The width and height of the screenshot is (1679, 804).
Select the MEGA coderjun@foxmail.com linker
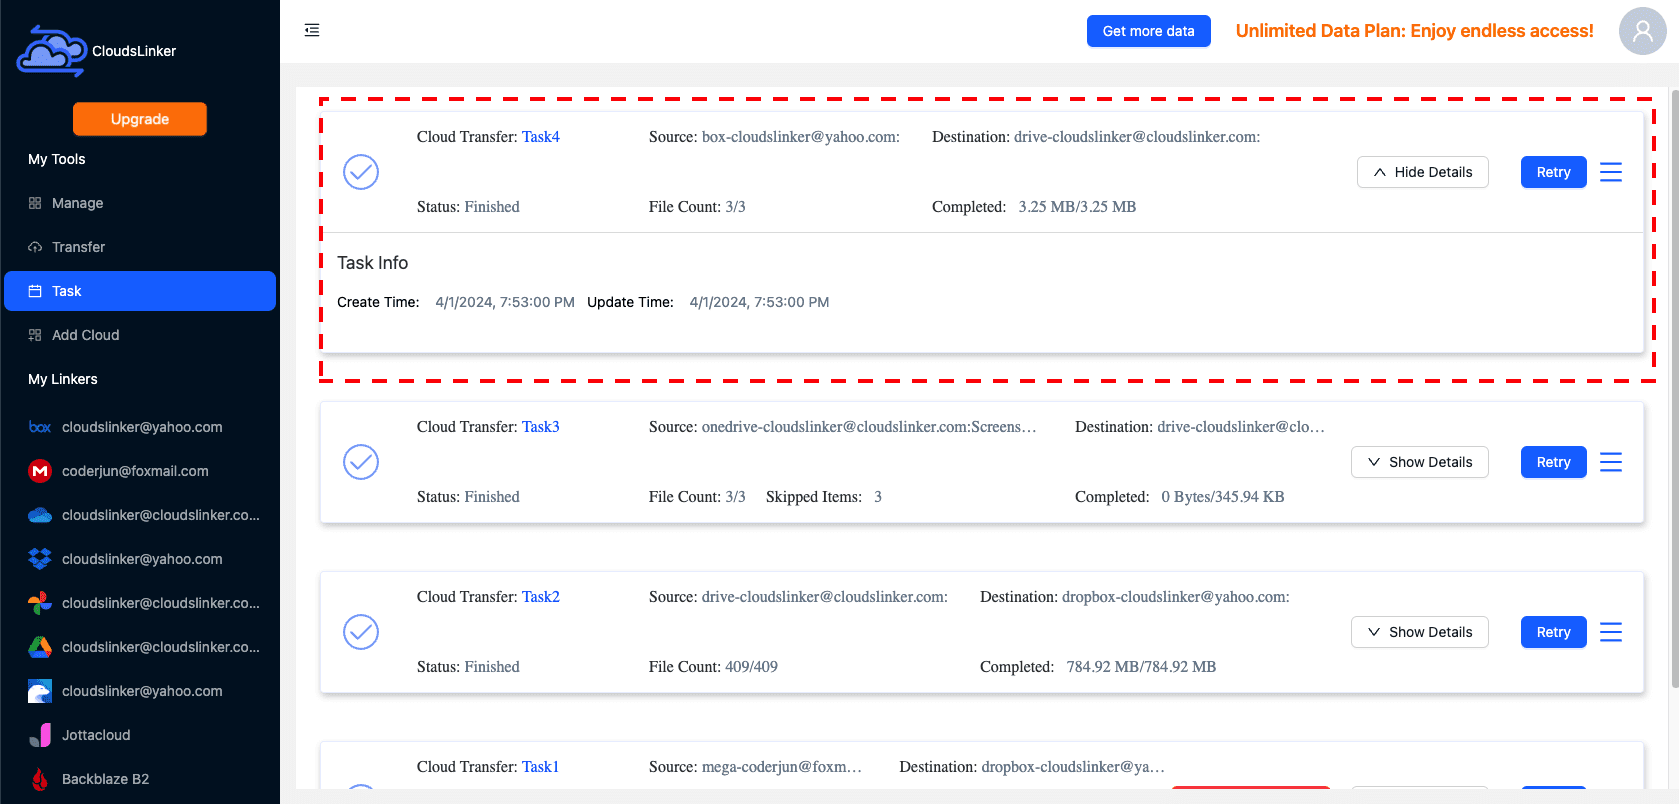140,471
